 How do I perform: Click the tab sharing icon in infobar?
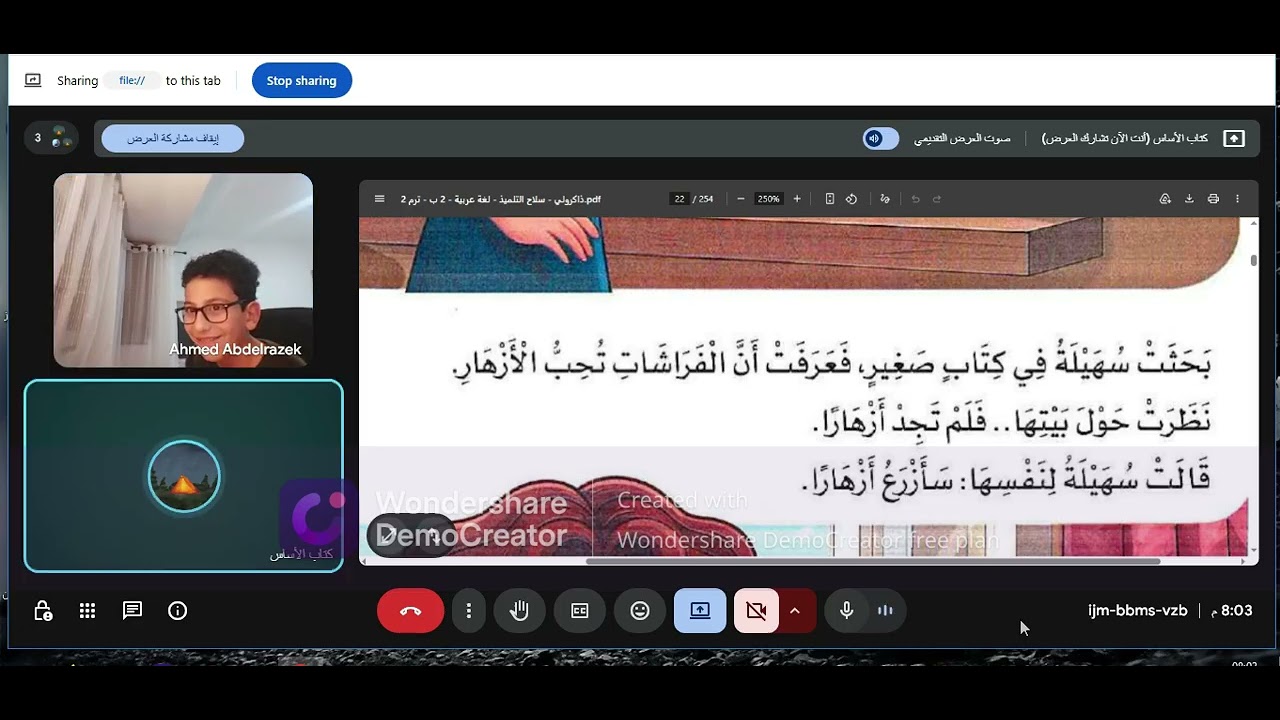click(33, 81)
